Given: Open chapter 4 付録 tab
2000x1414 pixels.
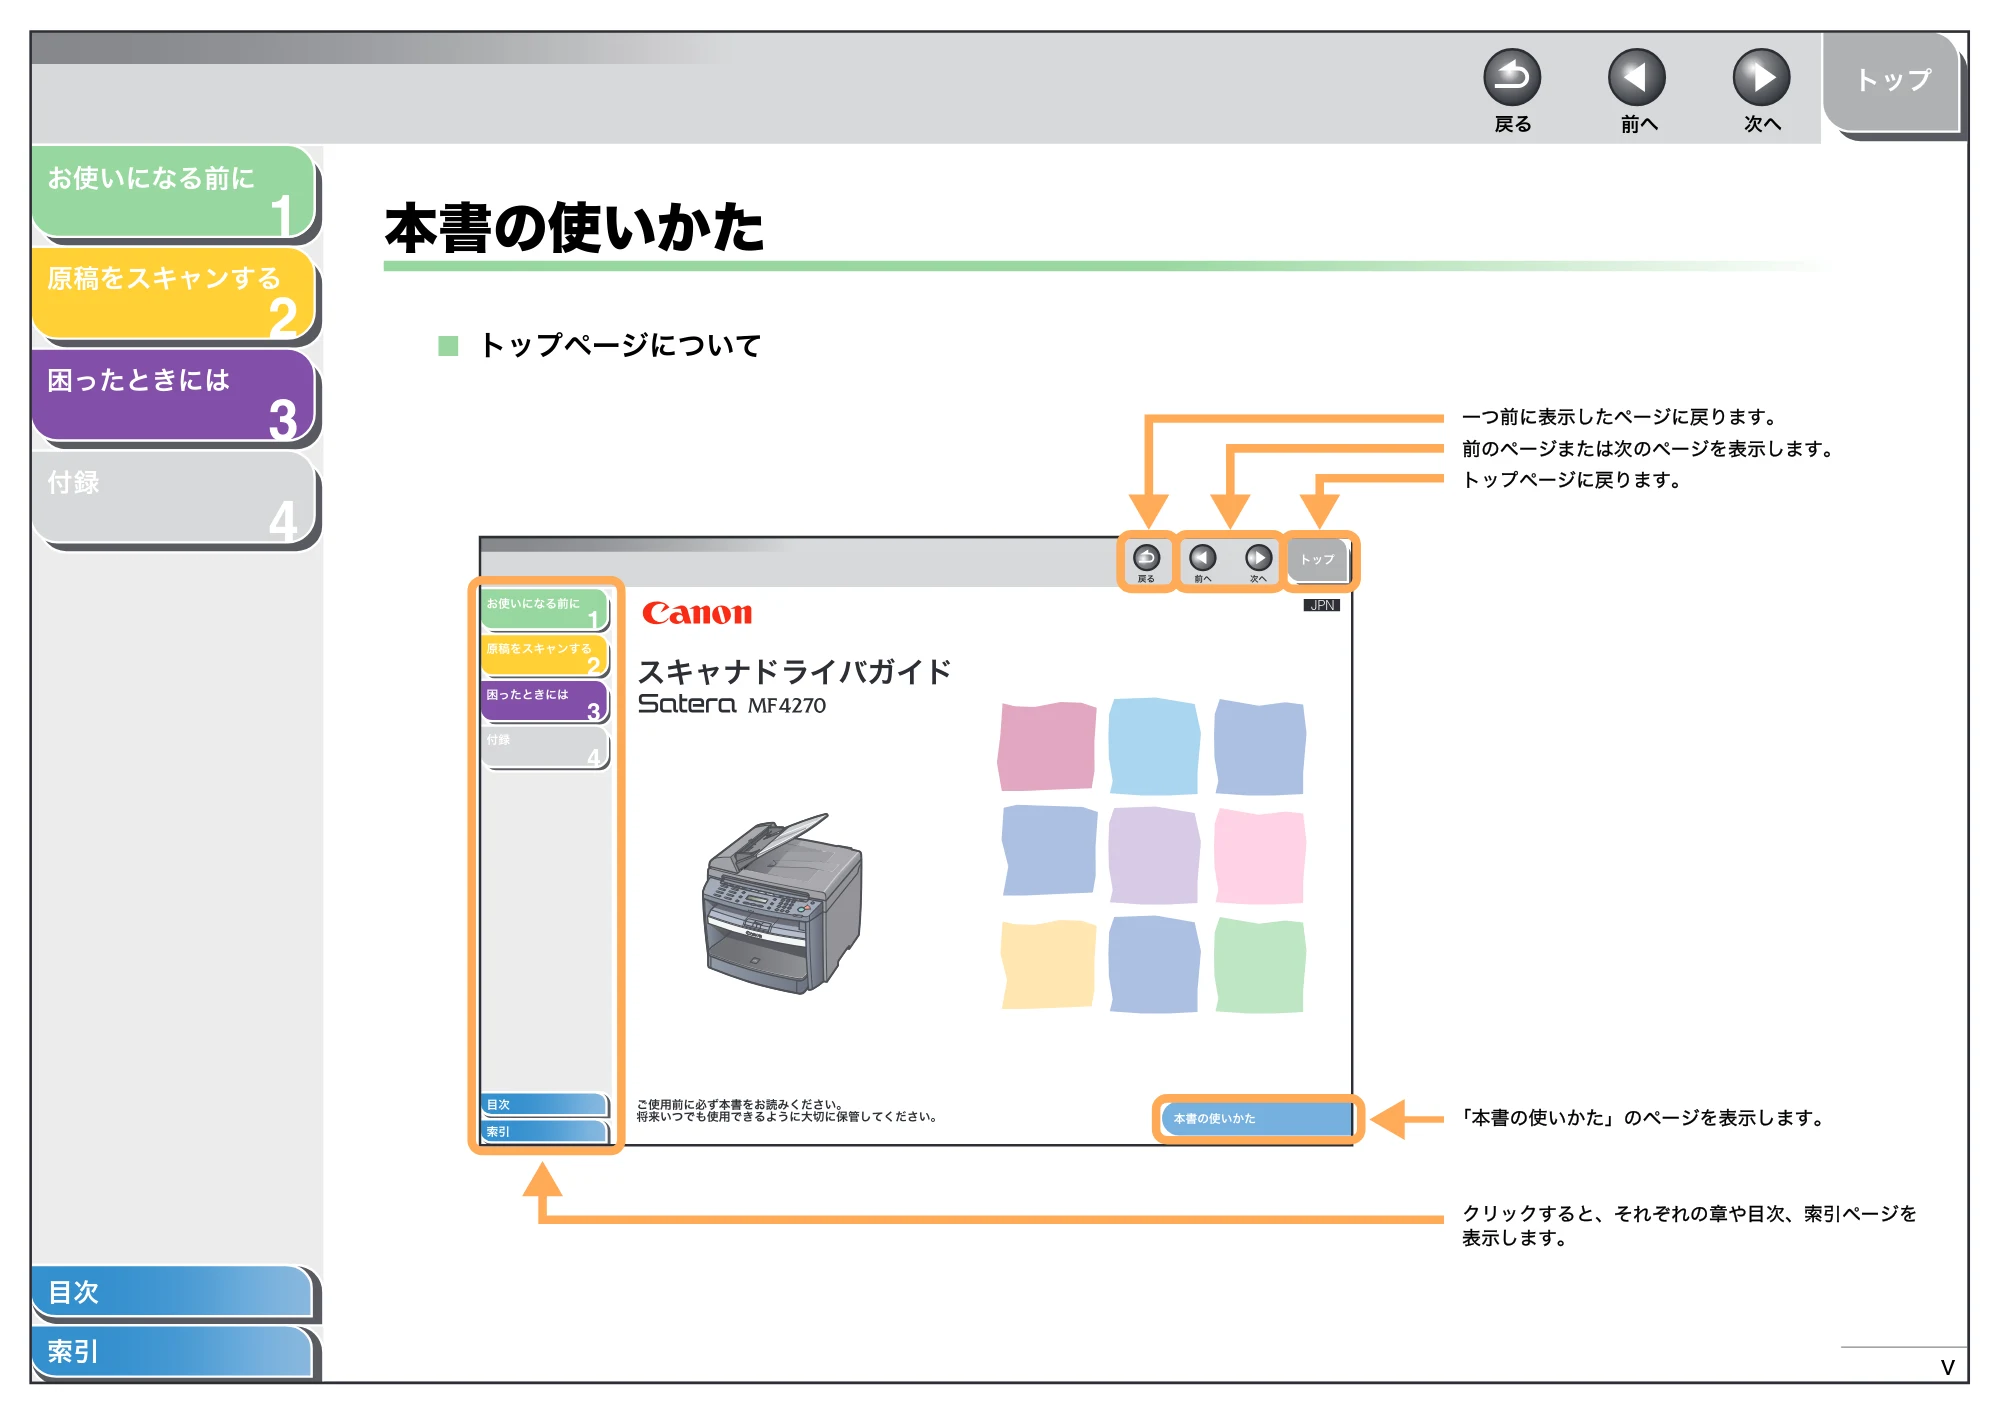Looking at the screenshot, I should (174, 497).
